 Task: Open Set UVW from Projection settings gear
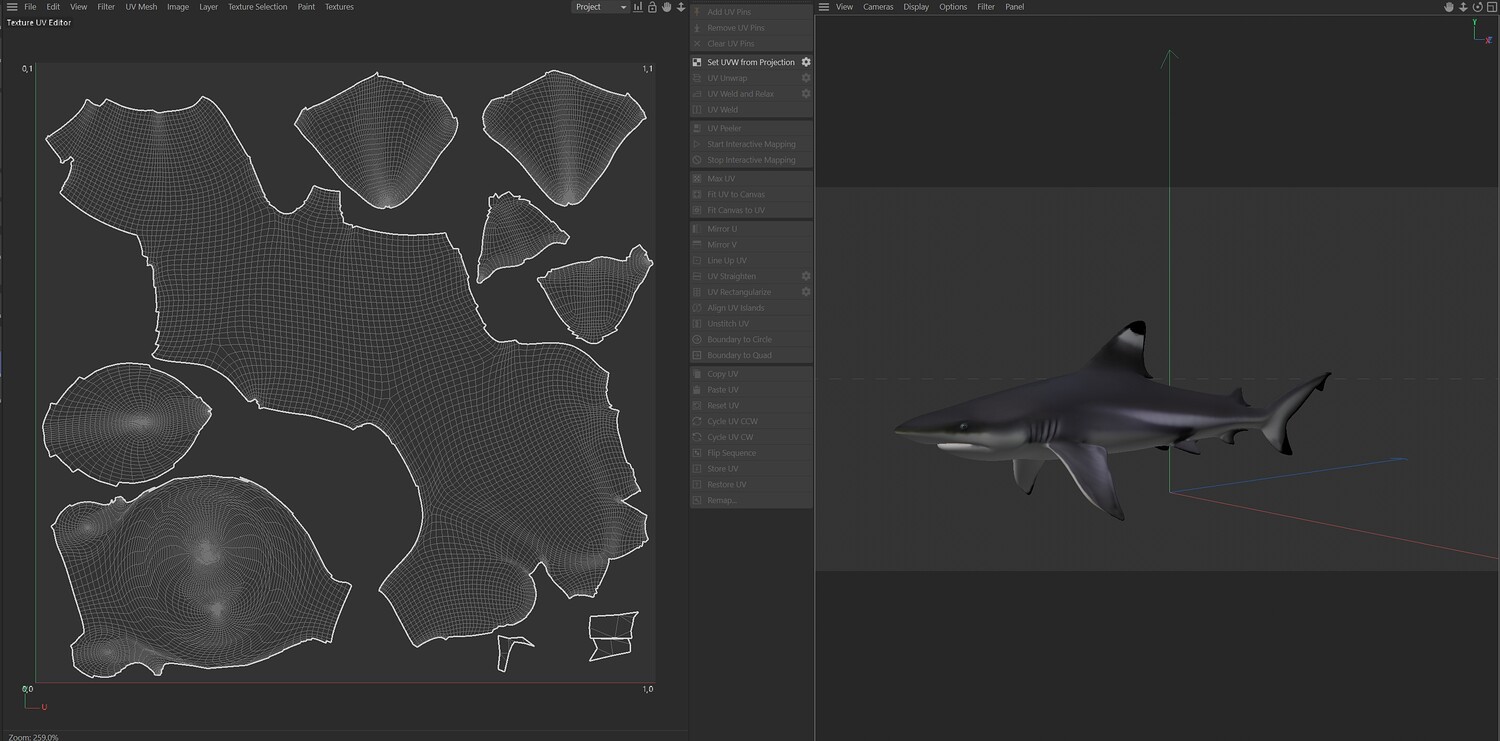806,62
